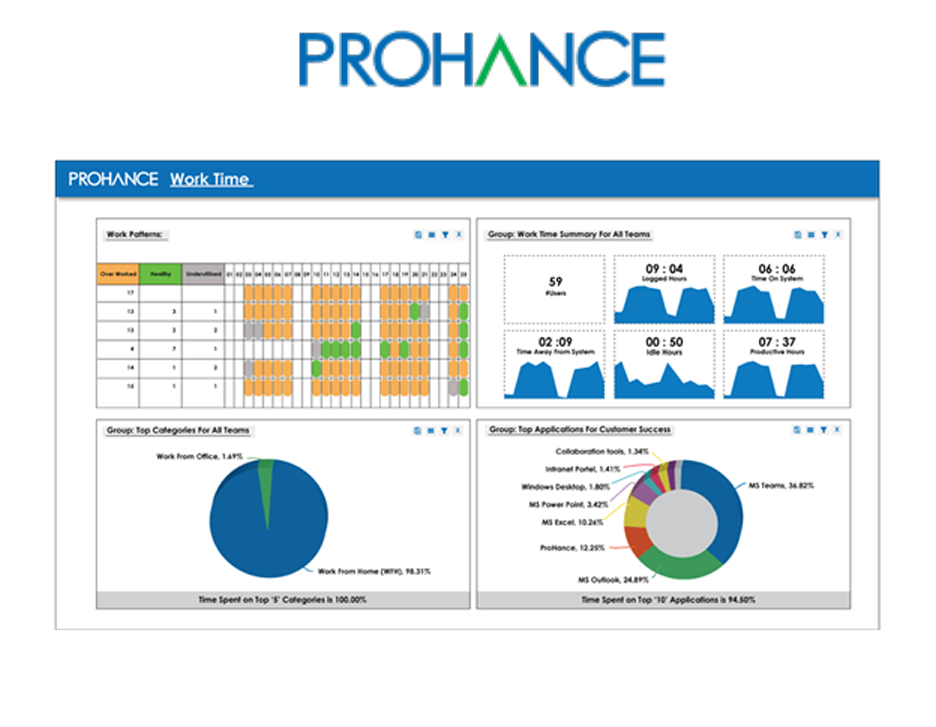The image size is (936, 727).
Task: Open list menu icon in Top Applications panel
Action: point(810,430)
